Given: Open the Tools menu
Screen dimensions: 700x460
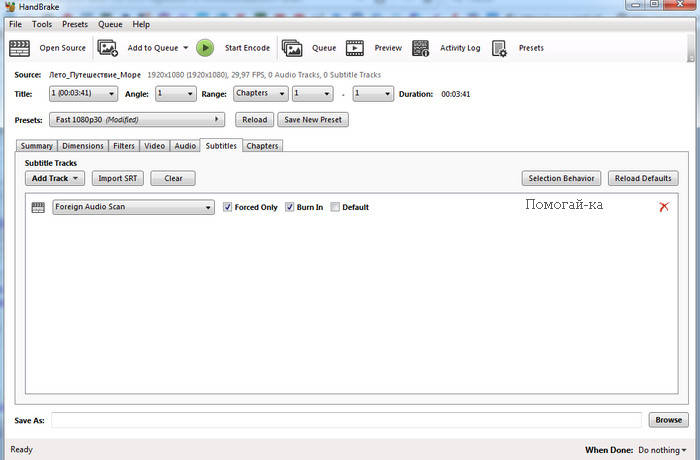Looking at the screenshot, I should click(x=42, y=24).
